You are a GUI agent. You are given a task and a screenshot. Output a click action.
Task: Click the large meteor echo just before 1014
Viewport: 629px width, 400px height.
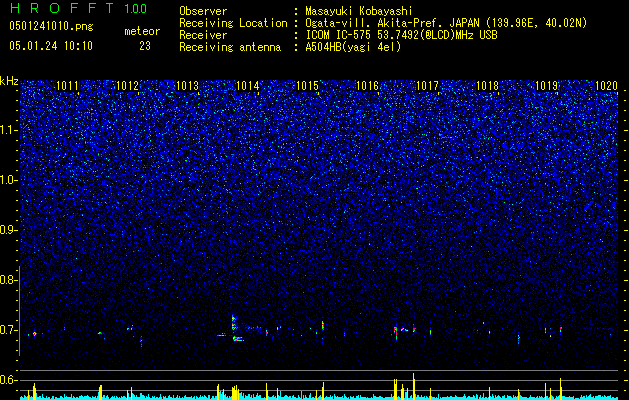tap(237, 328)
